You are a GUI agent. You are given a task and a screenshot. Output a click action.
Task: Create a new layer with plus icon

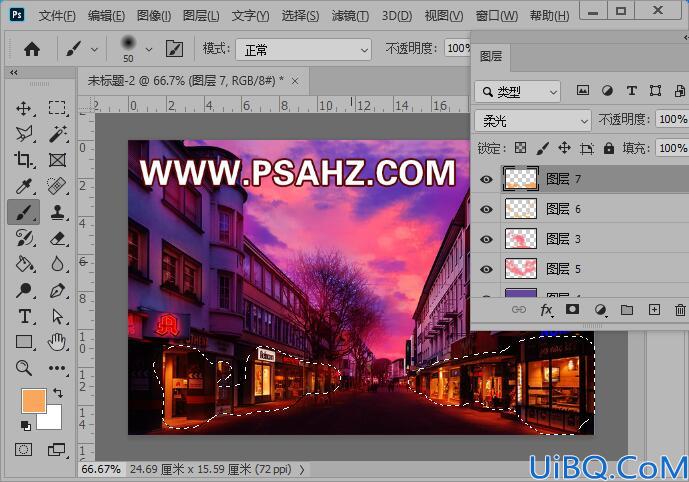[654, 310]
